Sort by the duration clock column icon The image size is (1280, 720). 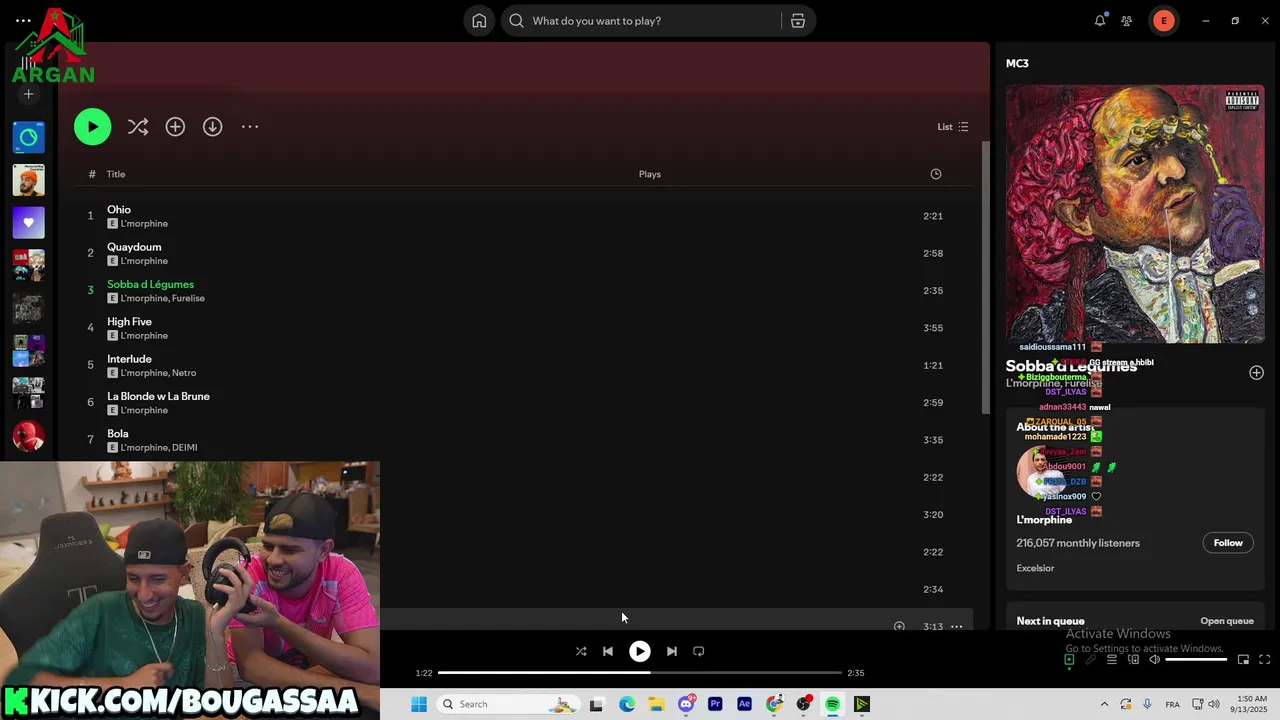(x=936, y=174)
